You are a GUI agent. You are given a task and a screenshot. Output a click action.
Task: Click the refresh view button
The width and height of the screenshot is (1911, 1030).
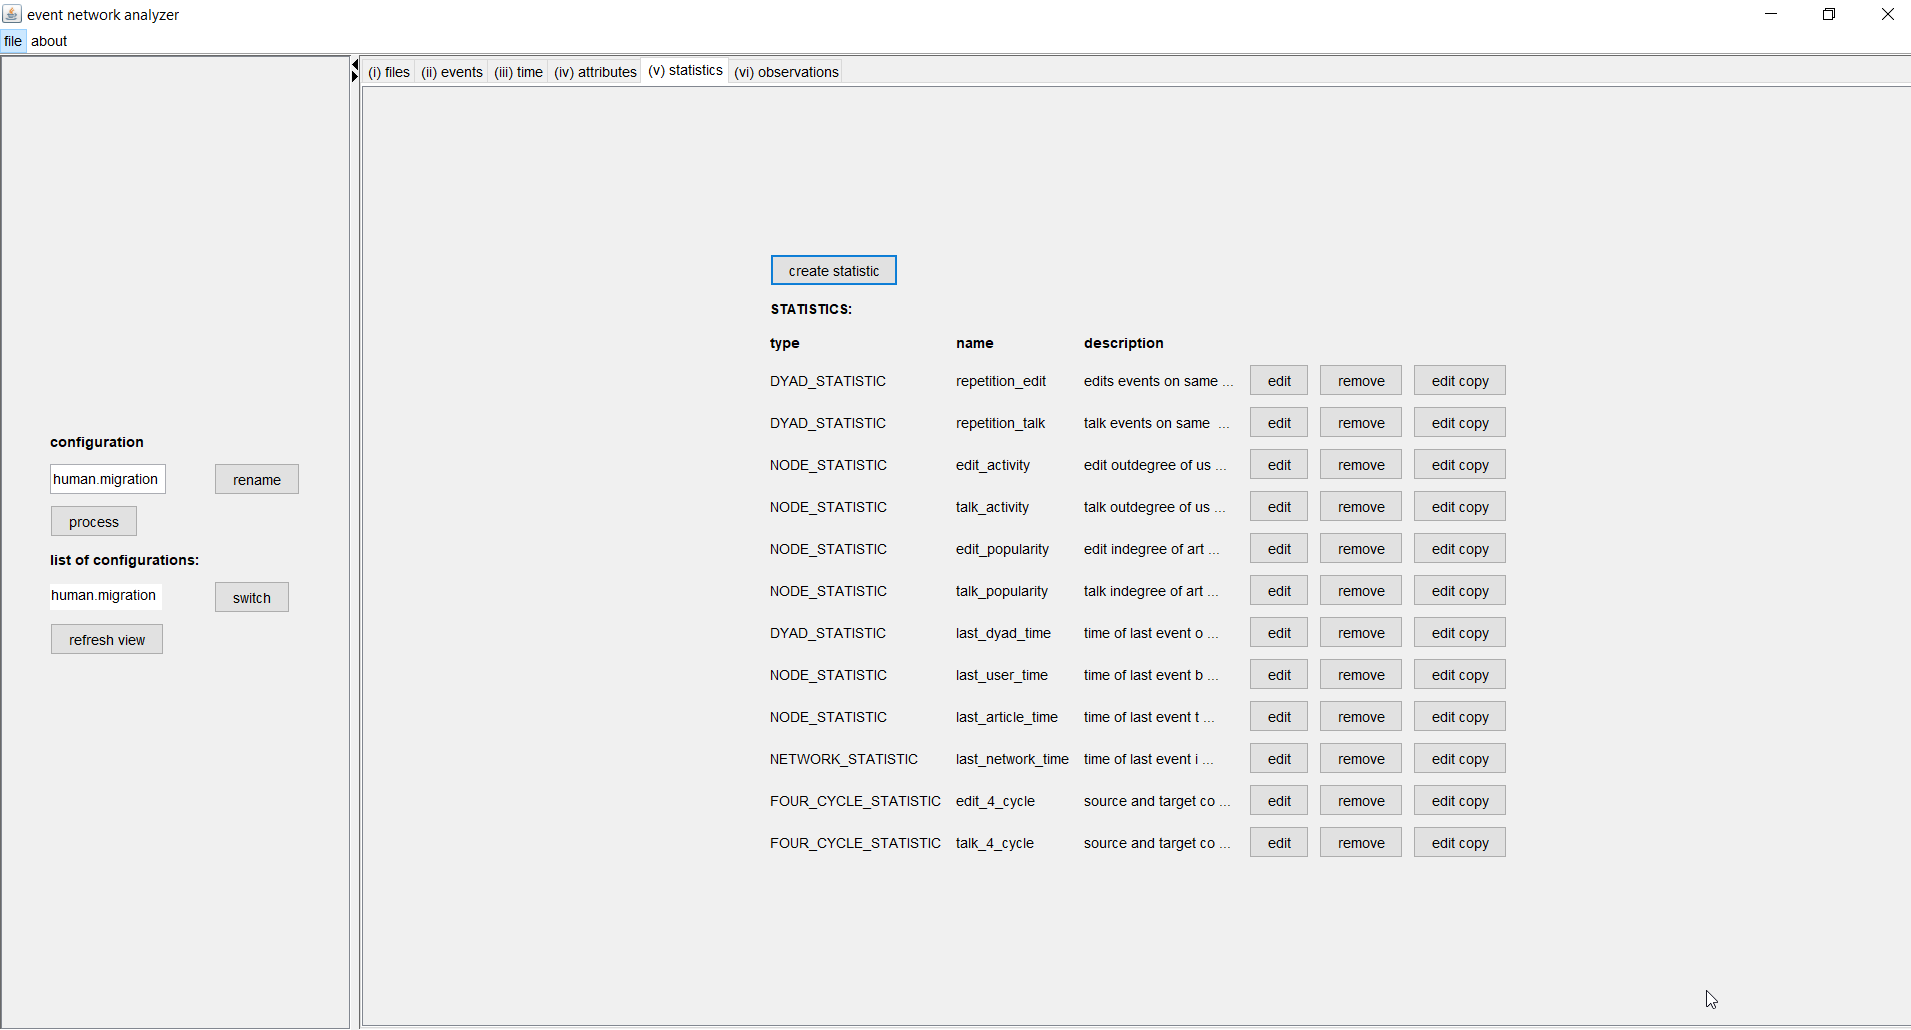(107, 640)
